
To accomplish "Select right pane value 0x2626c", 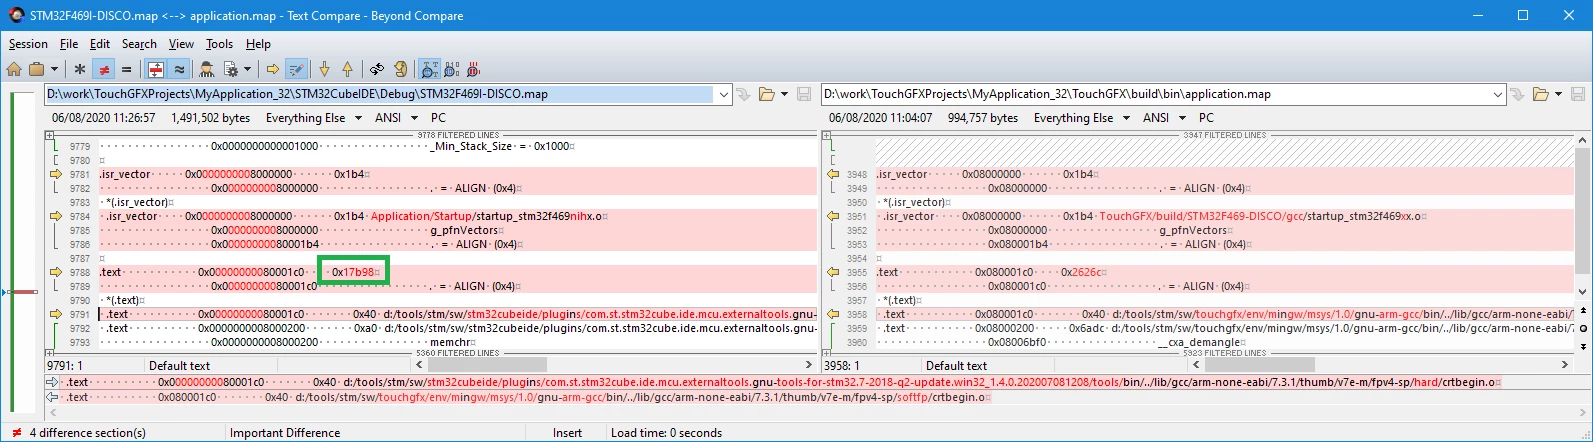I will tap(1082, 272).
